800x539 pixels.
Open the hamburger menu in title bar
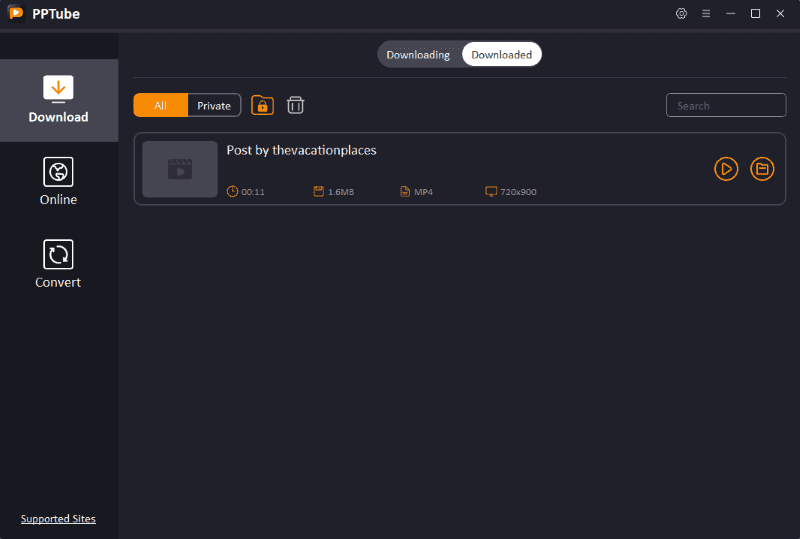pos(706,13)
